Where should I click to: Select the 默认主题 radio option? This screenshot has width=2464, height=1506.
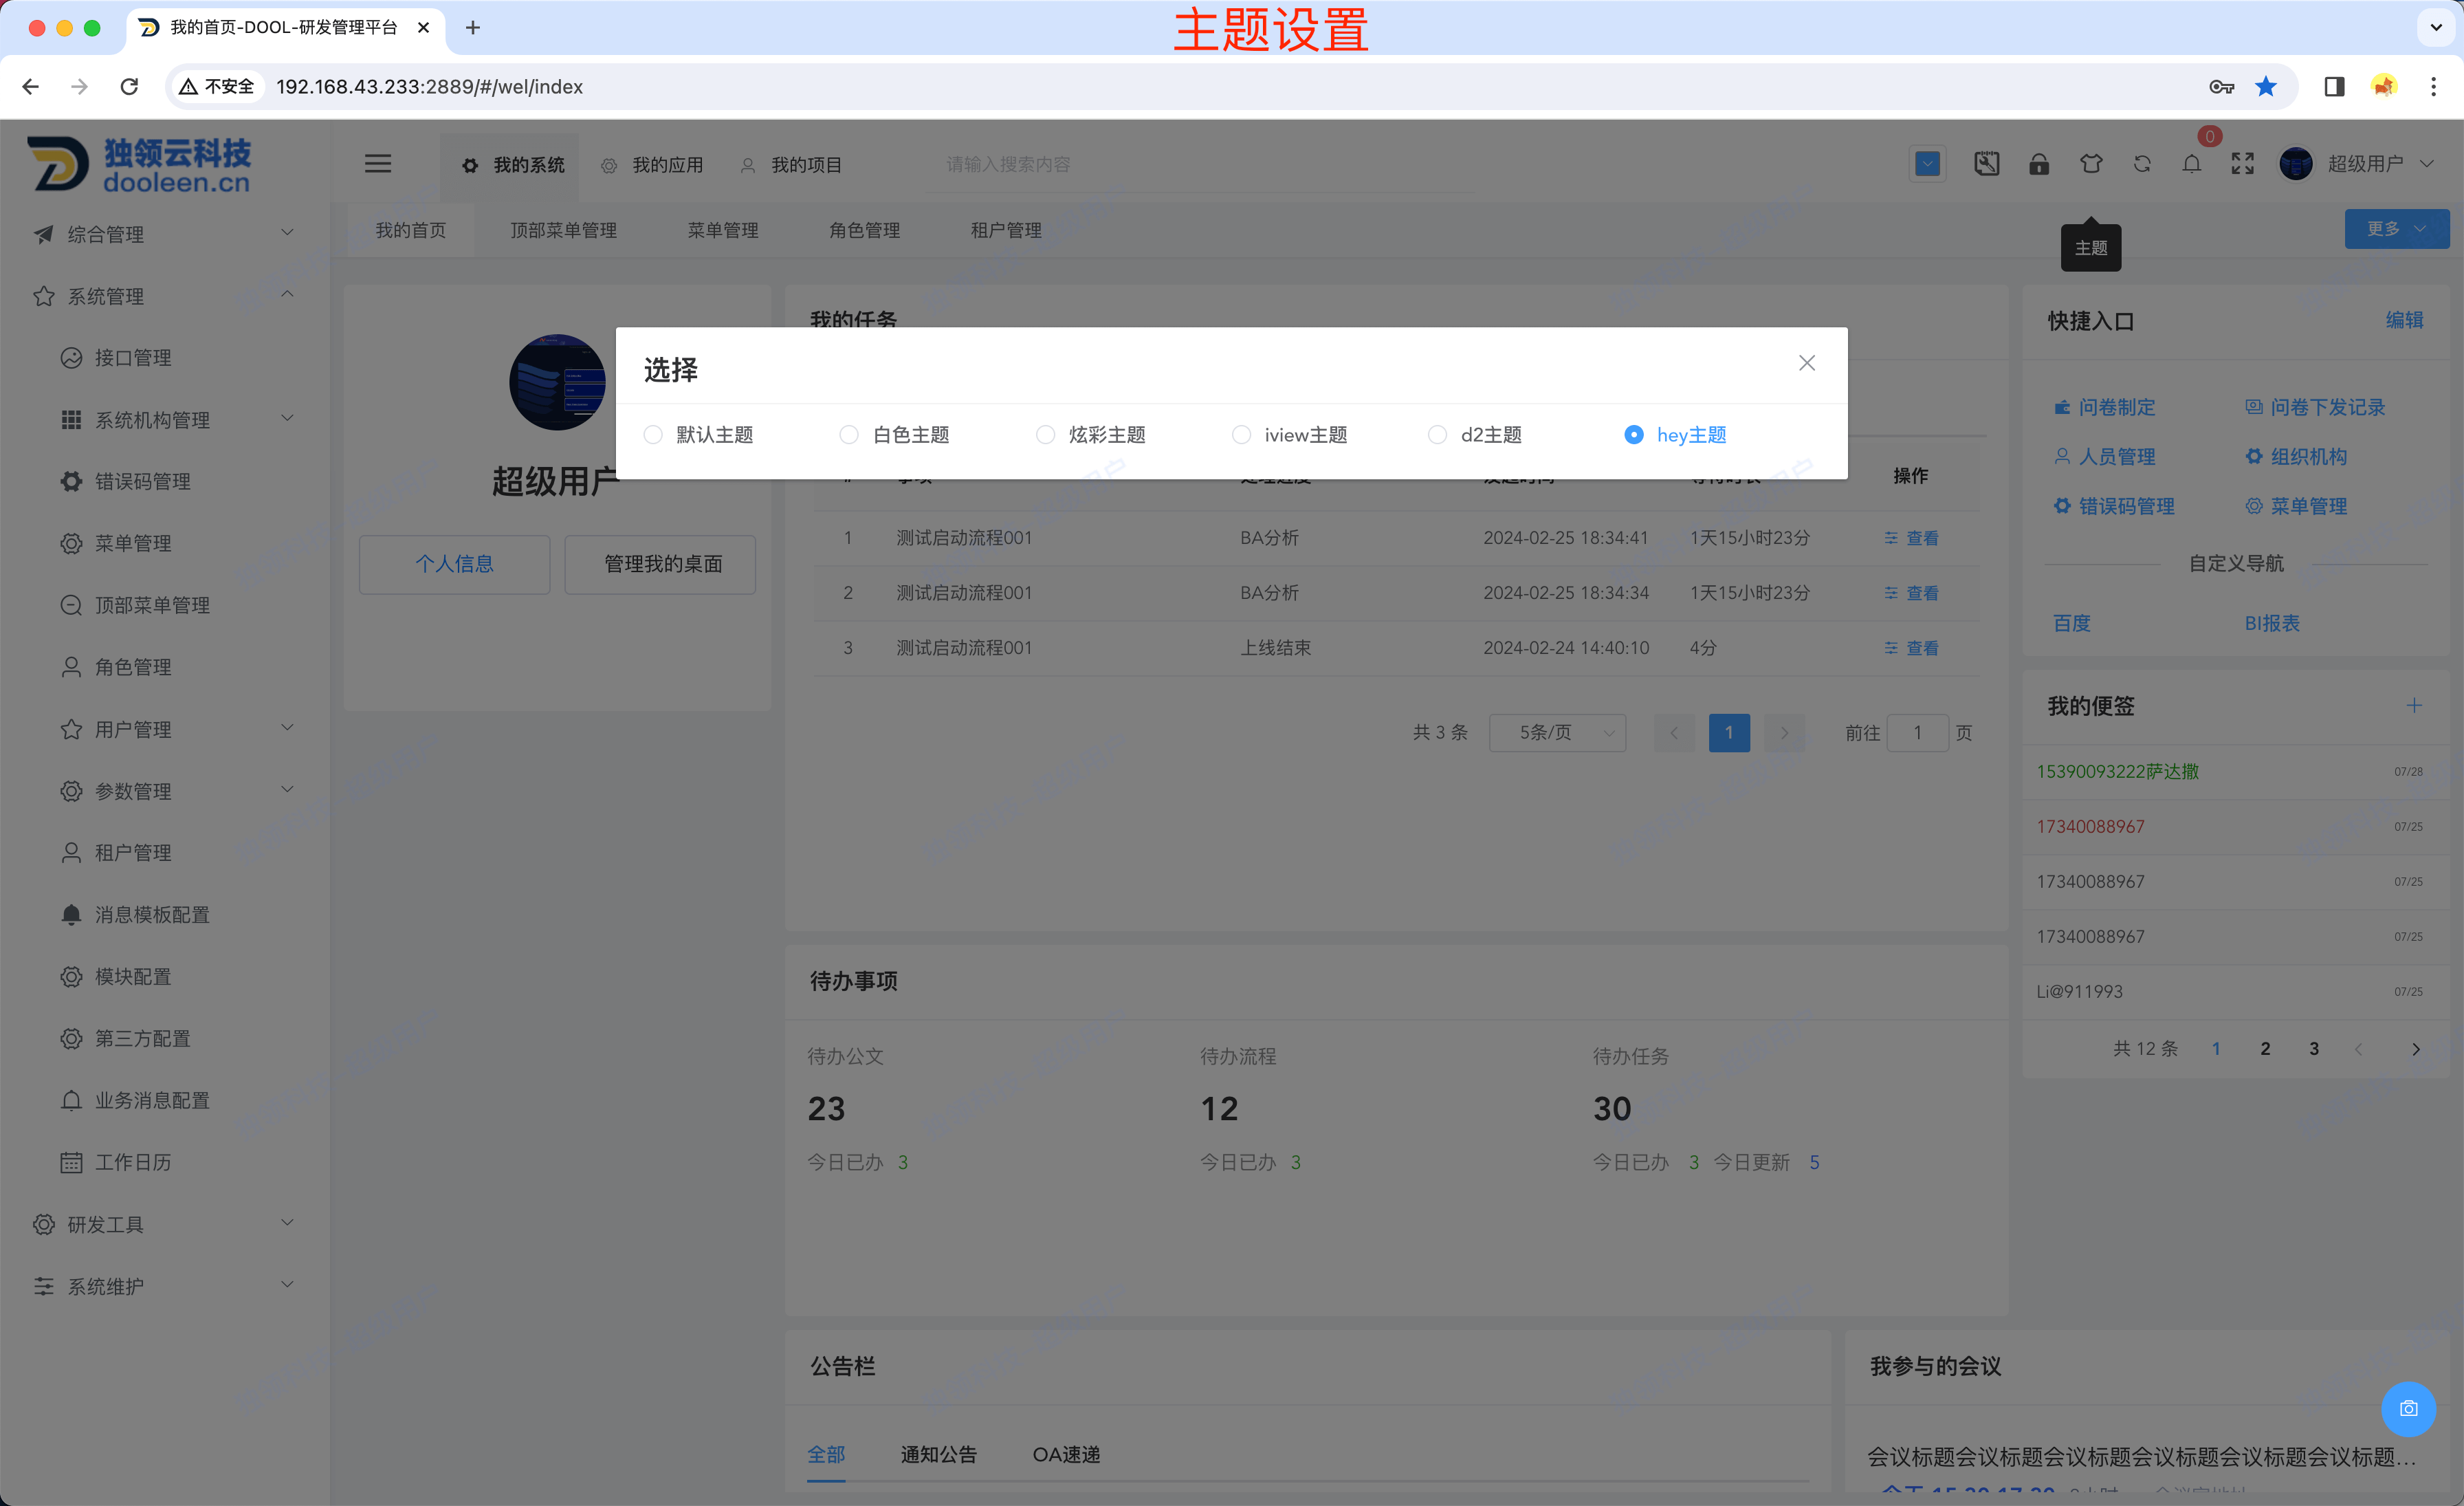(698, 435)
